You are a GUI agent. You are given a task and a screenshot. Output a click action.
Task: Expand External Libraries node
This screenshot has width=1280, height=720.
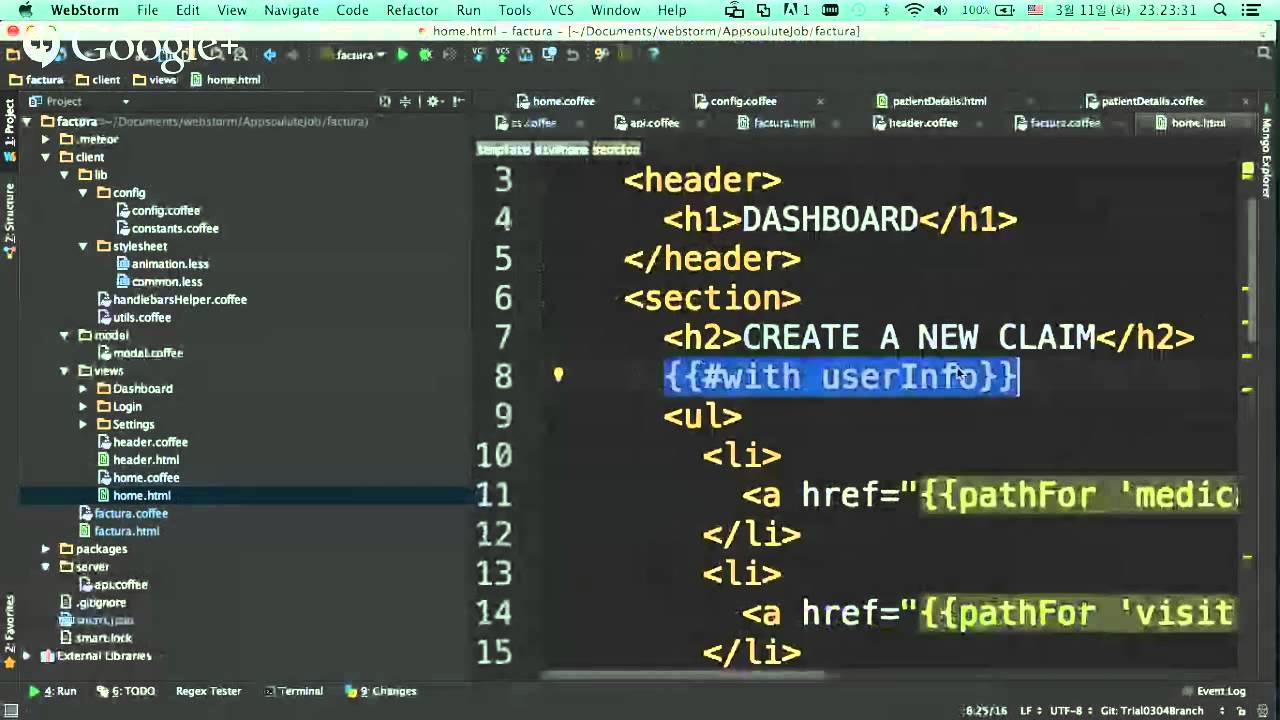click(27, 656)
